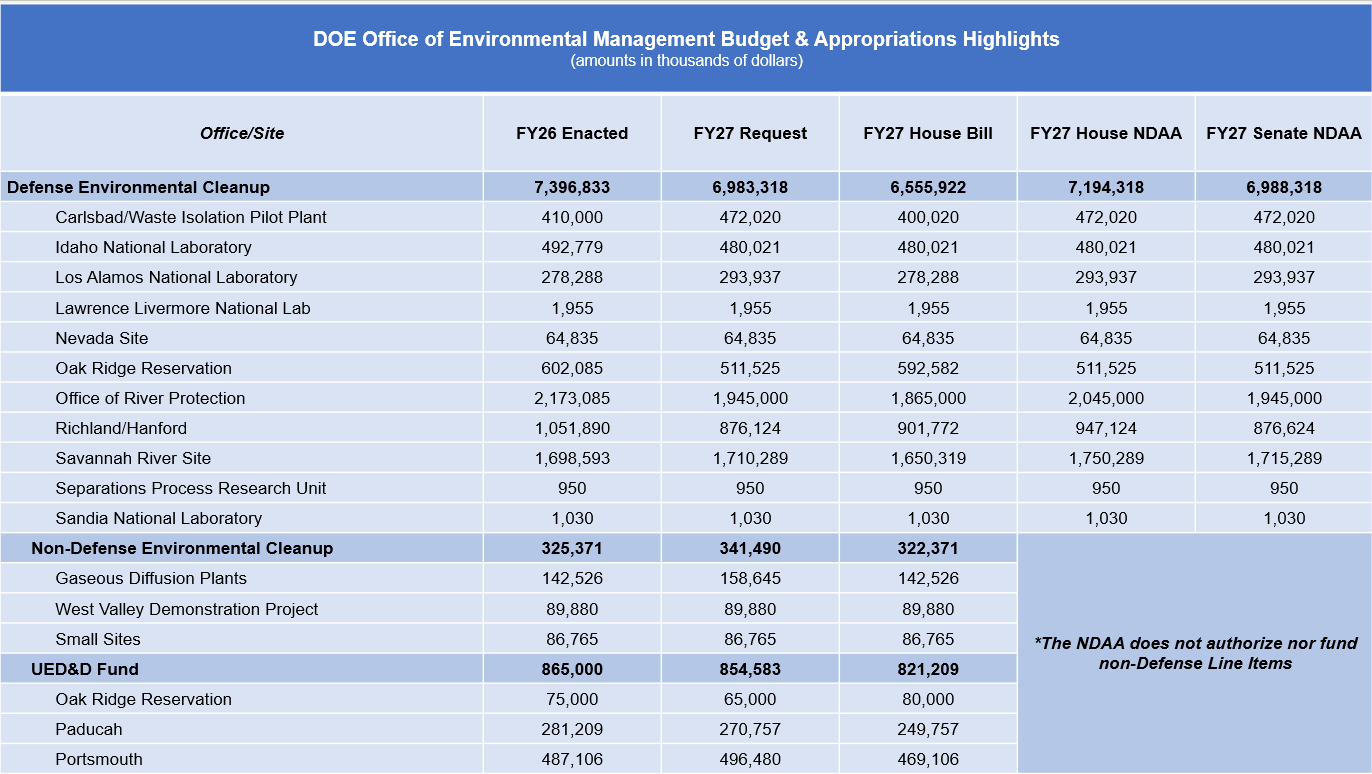The height and width of the screenshot is (774, 1372).
Task: Select 'Carlsbad/Waste Isolation Pilot Plant' row label
Action: (191, 217)
